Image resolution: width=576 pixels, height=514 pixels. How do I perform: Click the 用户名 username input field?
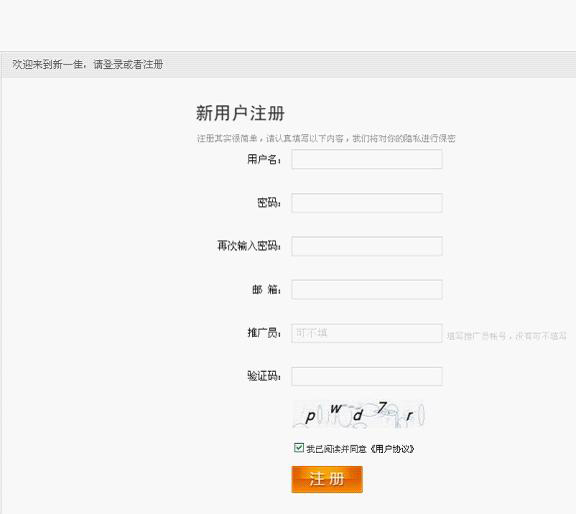367,159
